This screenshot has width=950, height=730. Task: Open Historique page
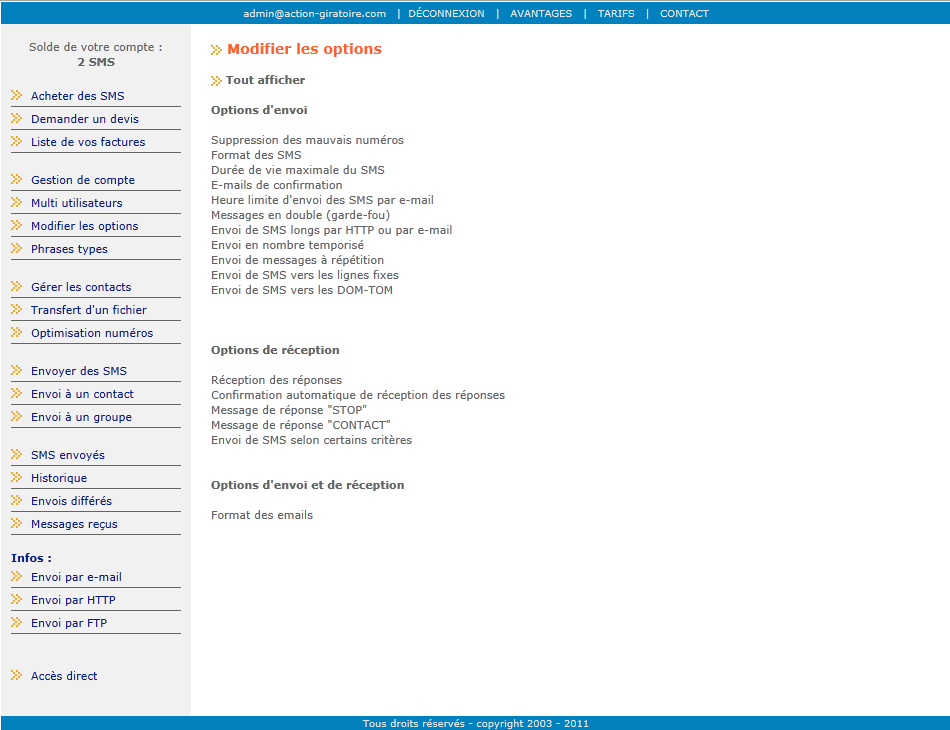click(59, 478)
